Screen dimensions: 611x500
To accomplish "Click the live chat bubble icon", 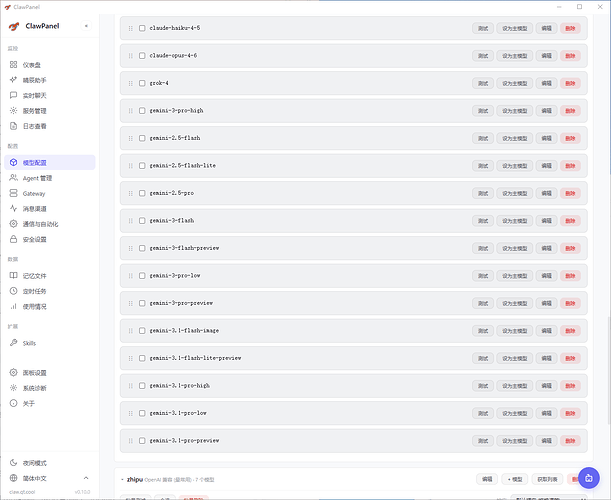I will (13, 95).
